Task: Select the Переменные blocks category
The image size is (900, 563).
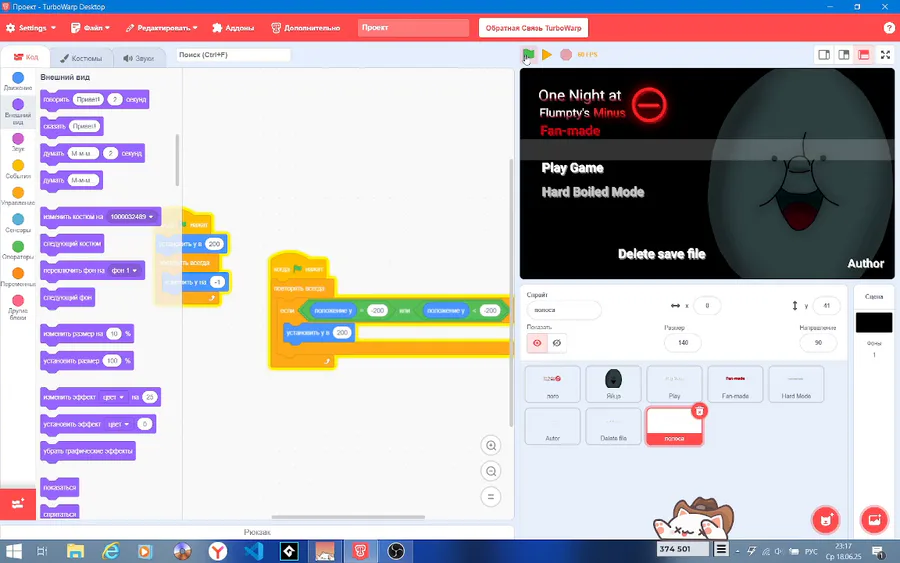Action: pos(18,277)
